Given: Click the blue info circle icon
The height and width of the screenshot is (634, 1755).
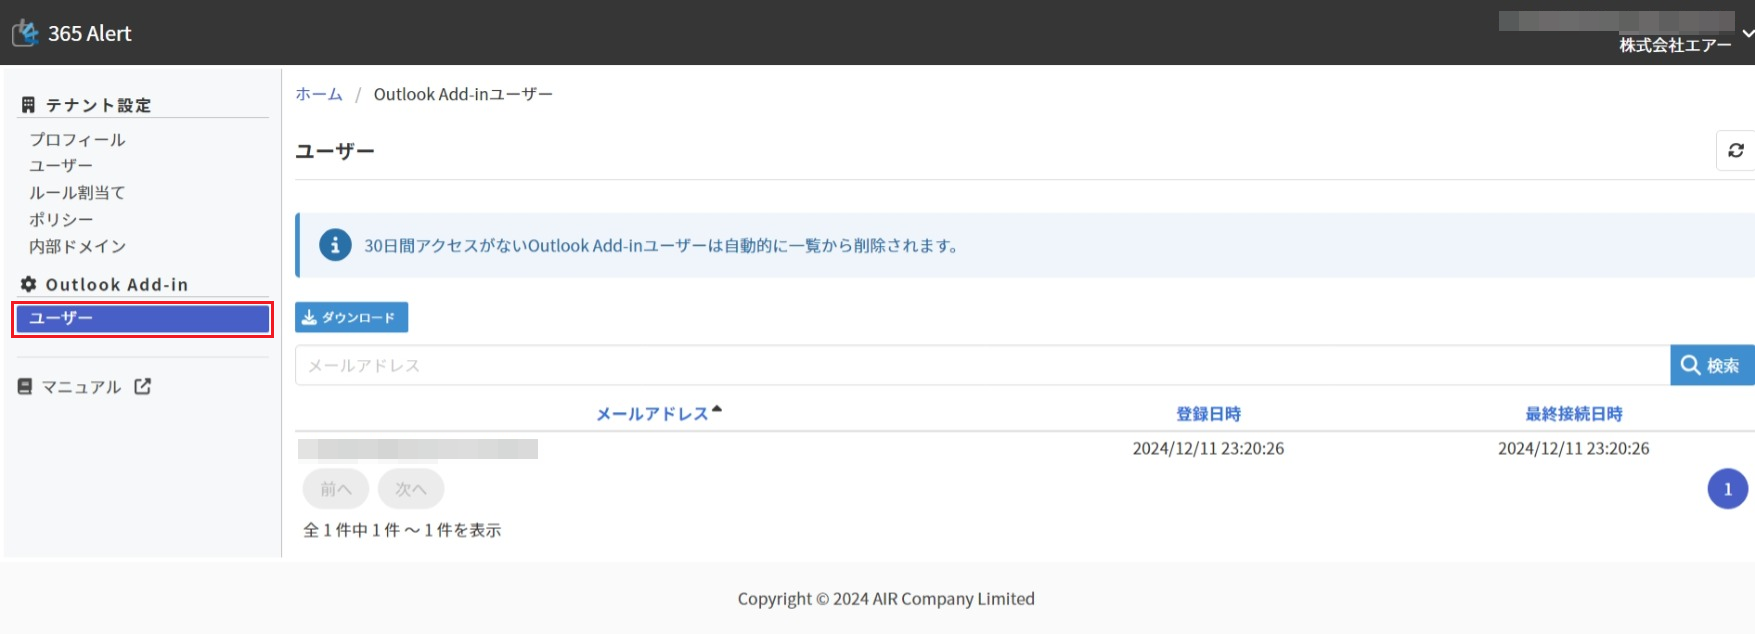Looking at the screenshot, I should coord(335,245).
